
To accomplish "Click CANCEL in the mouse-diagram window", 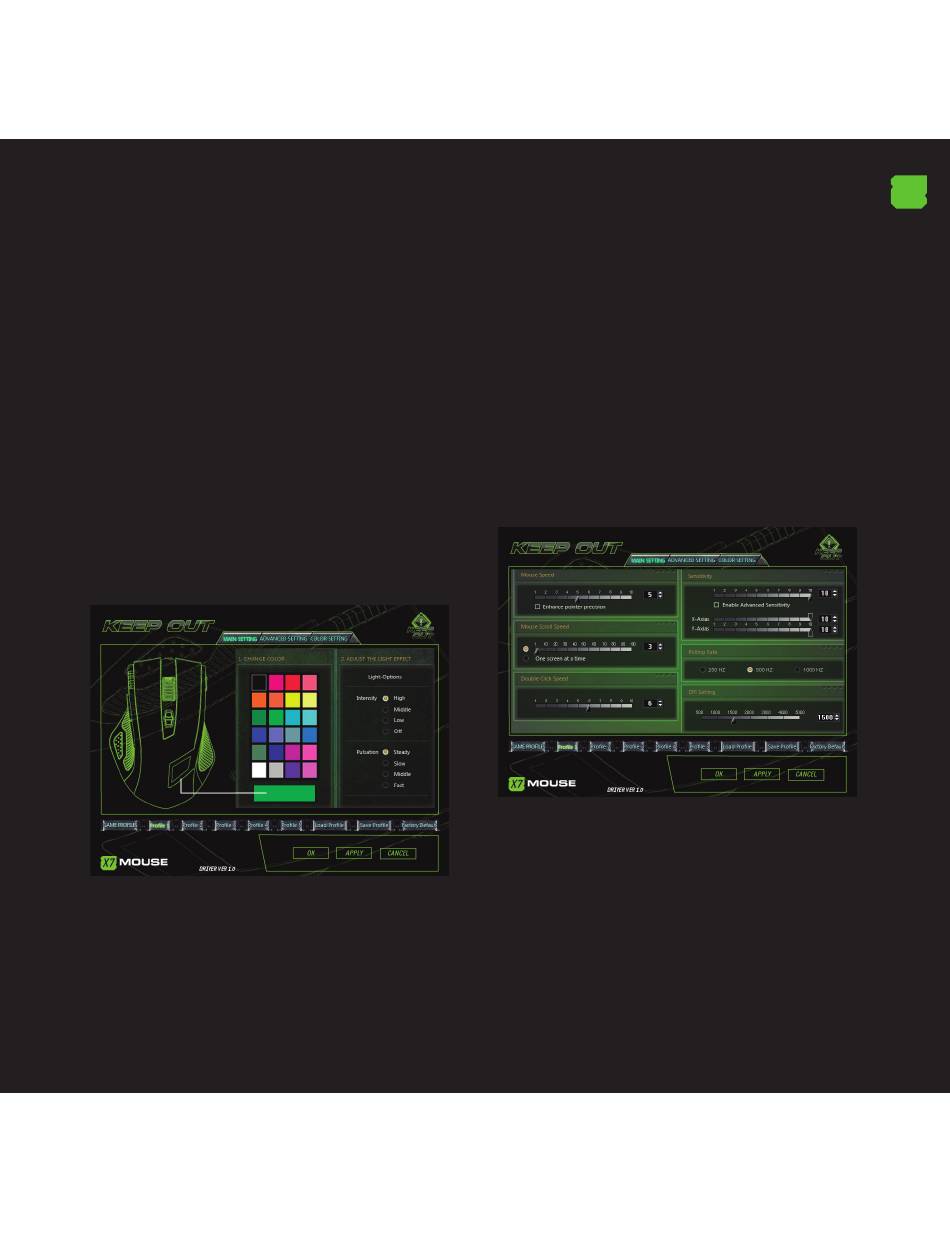I will [x=398, y=853].
